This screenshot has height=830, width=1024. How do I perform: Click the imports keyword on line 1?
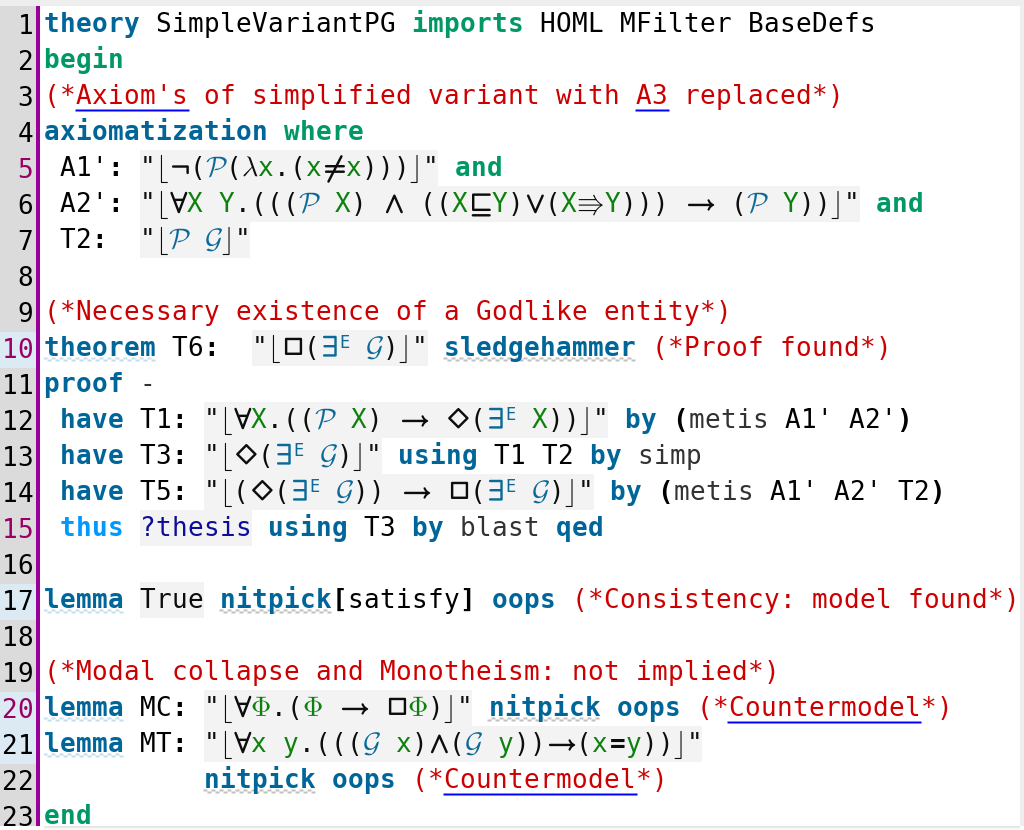pyautogui.click(x=467, y=23)
